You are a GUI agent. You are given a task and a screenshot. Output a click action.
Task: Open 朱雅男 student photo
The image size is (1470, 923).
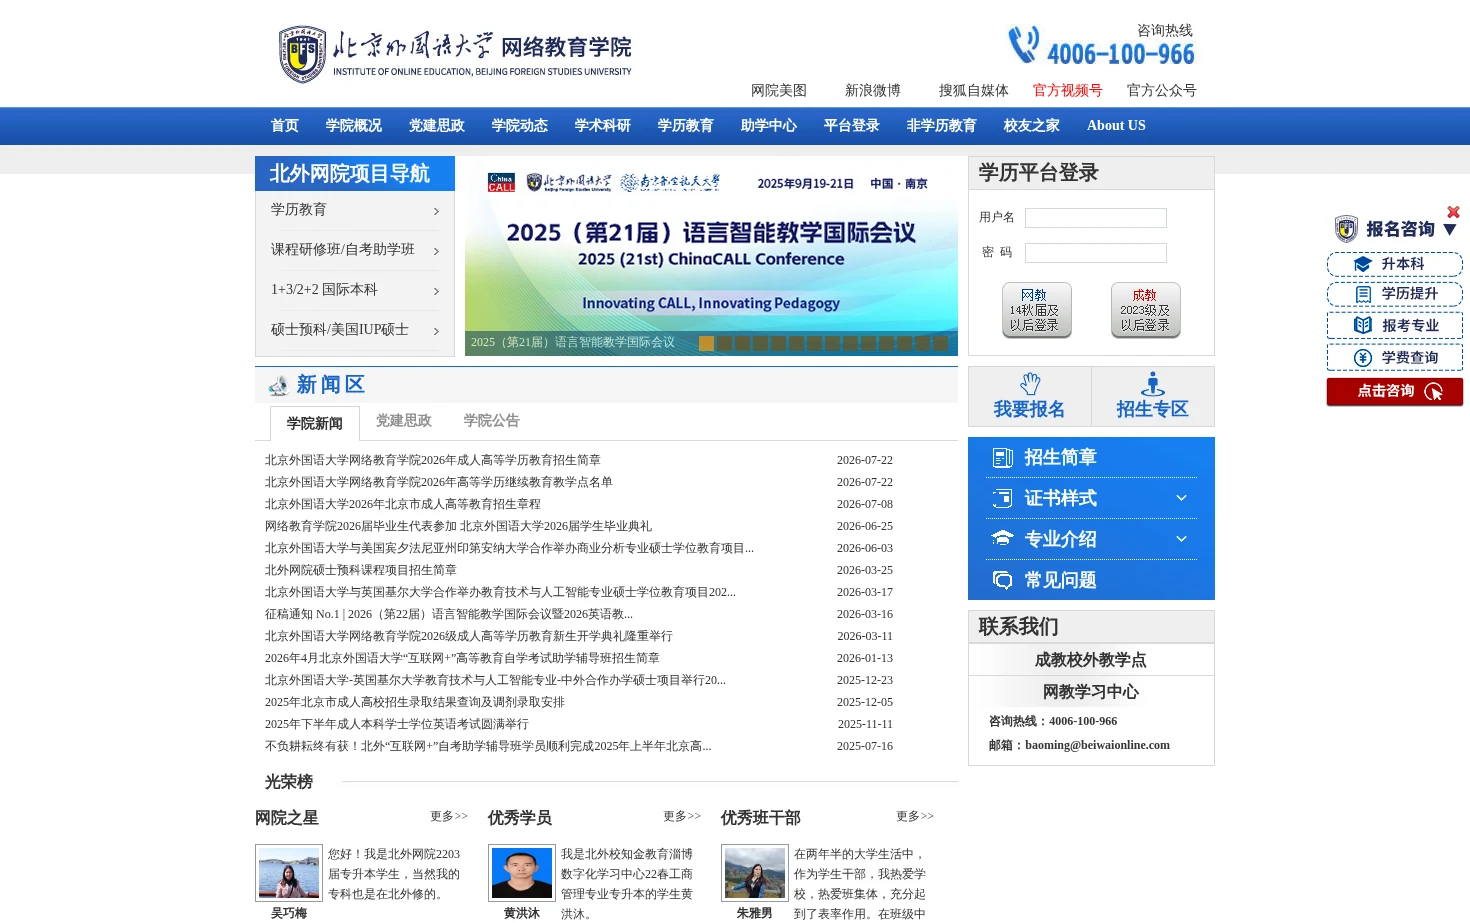[x=755, y=873]
